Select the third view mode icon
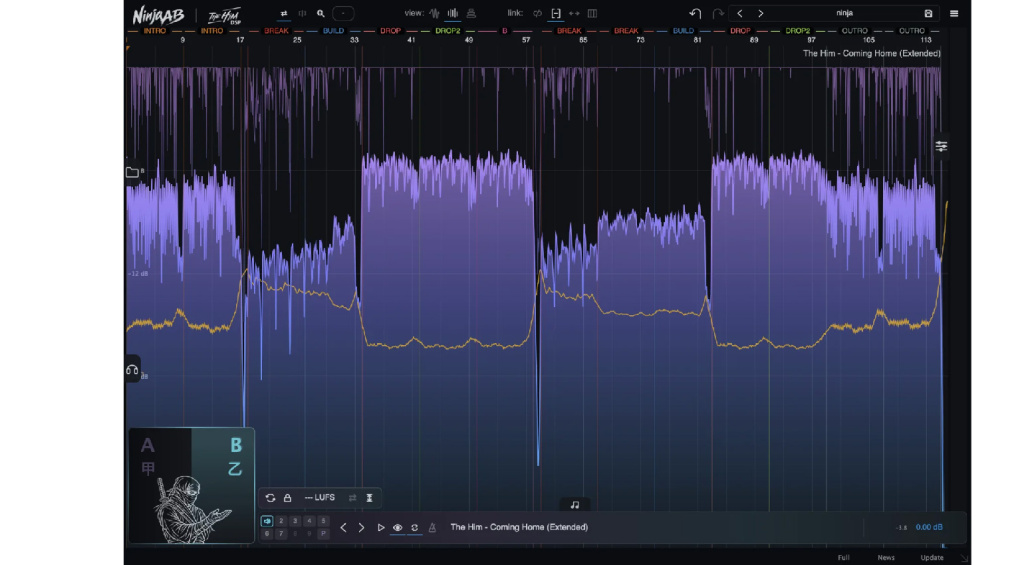 (x=471, y=13)
